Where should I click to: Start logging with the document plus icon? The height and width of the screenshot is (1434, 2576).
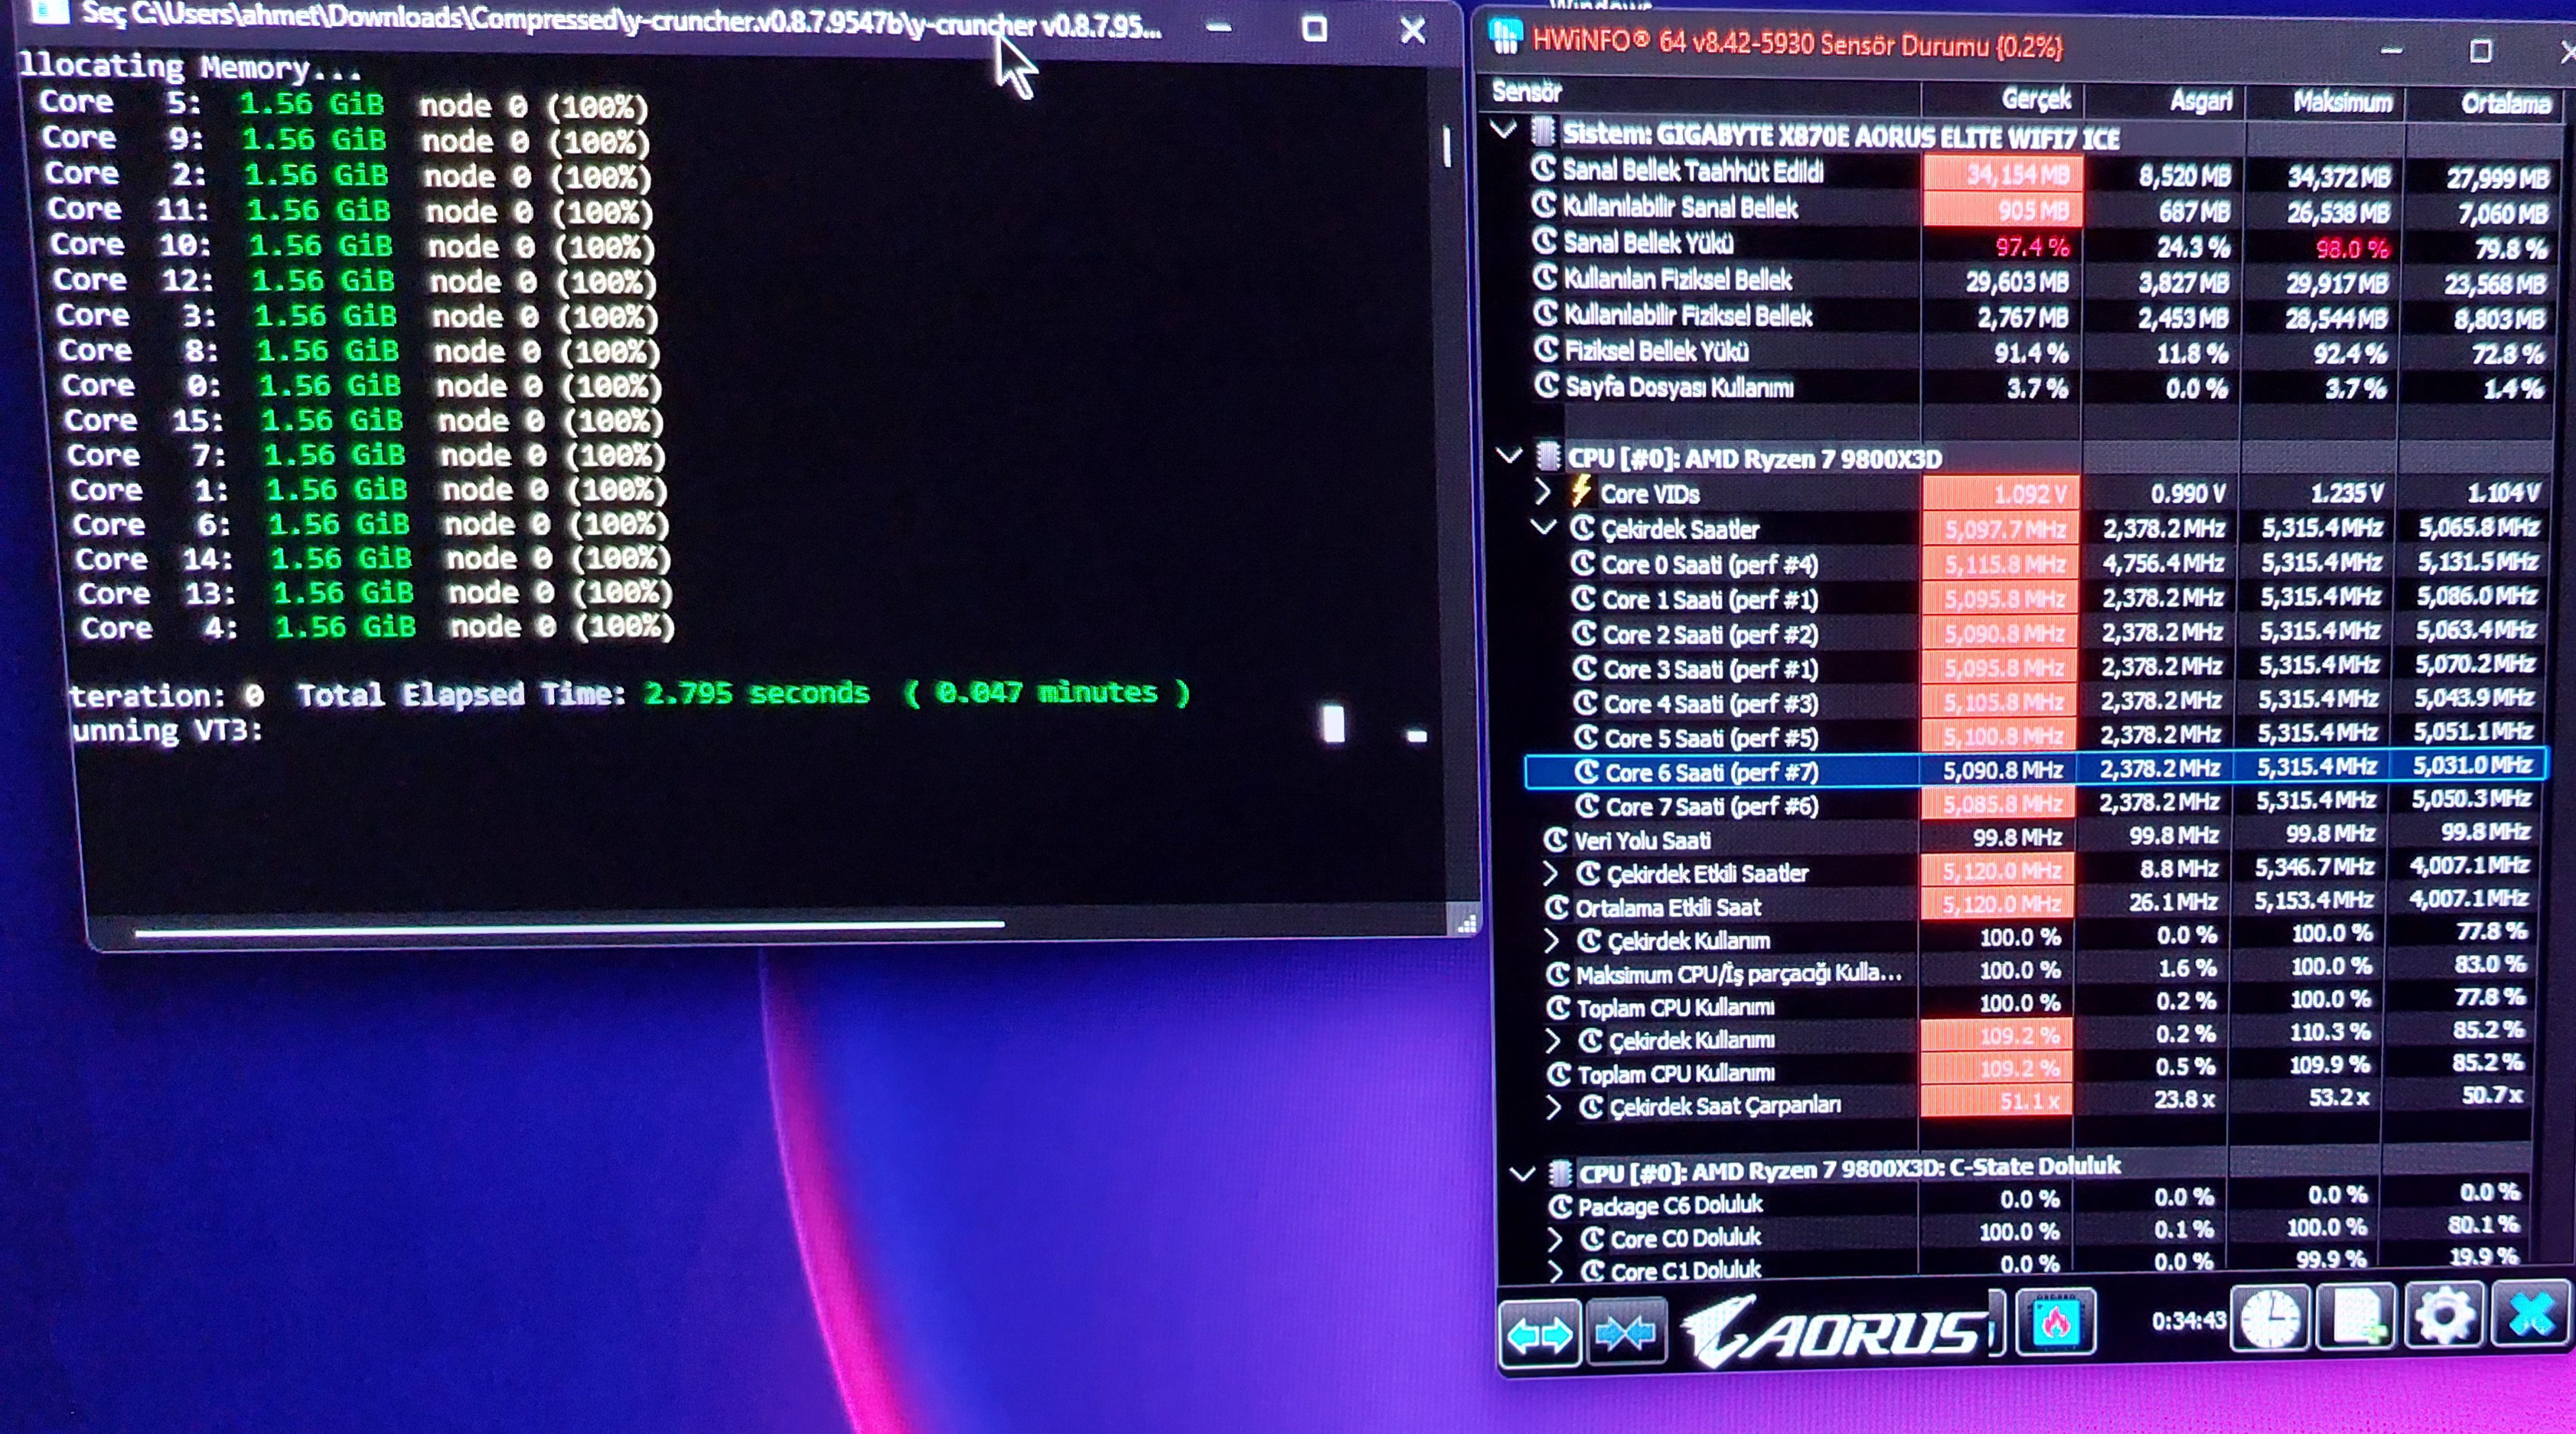[2358, 1316]
